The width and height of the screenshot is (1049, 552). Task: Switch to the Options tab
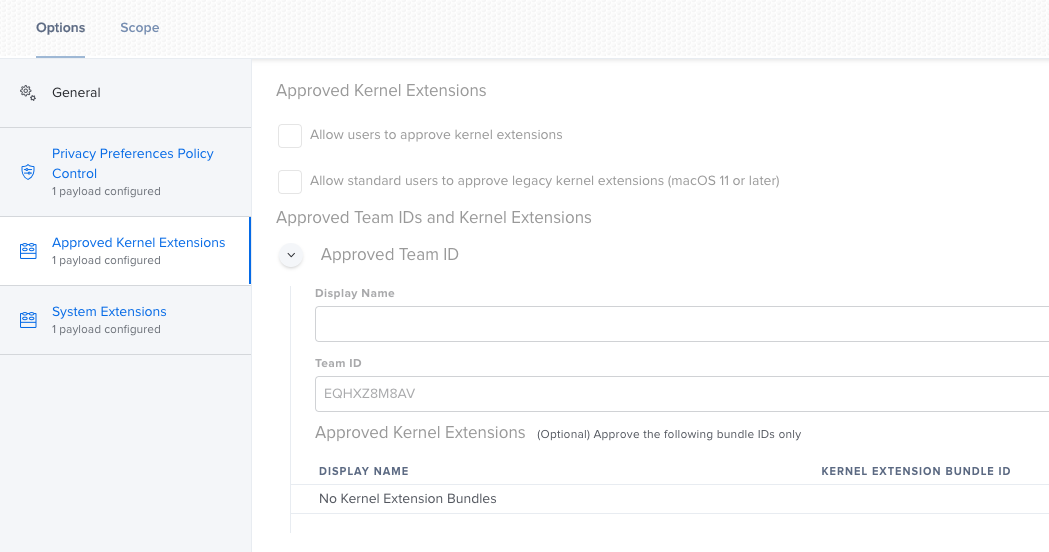click(60, 27)
